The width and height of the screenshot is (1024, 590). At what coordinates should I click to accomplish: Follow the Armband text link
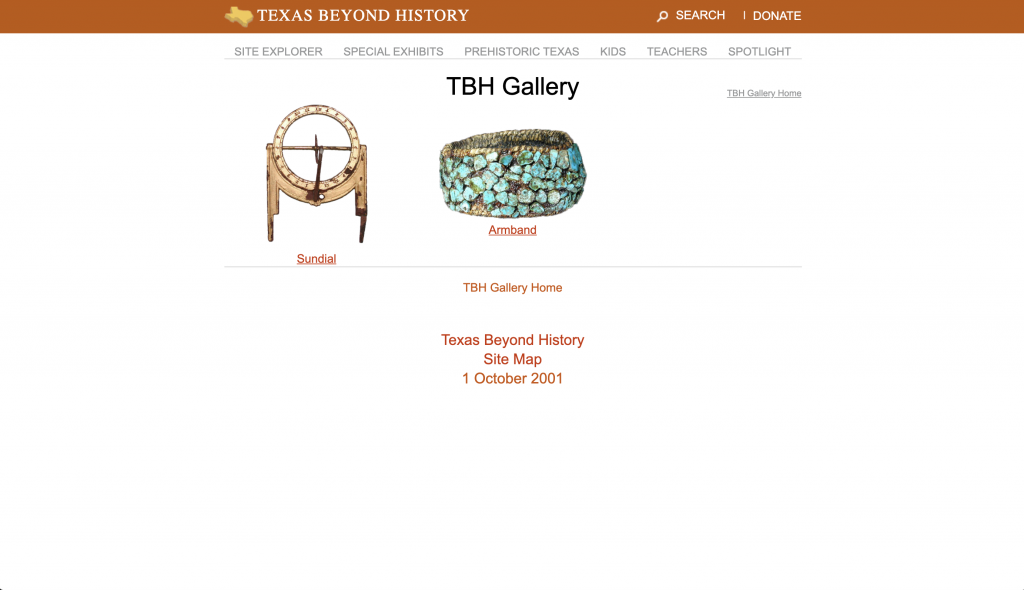click(513, 230)
